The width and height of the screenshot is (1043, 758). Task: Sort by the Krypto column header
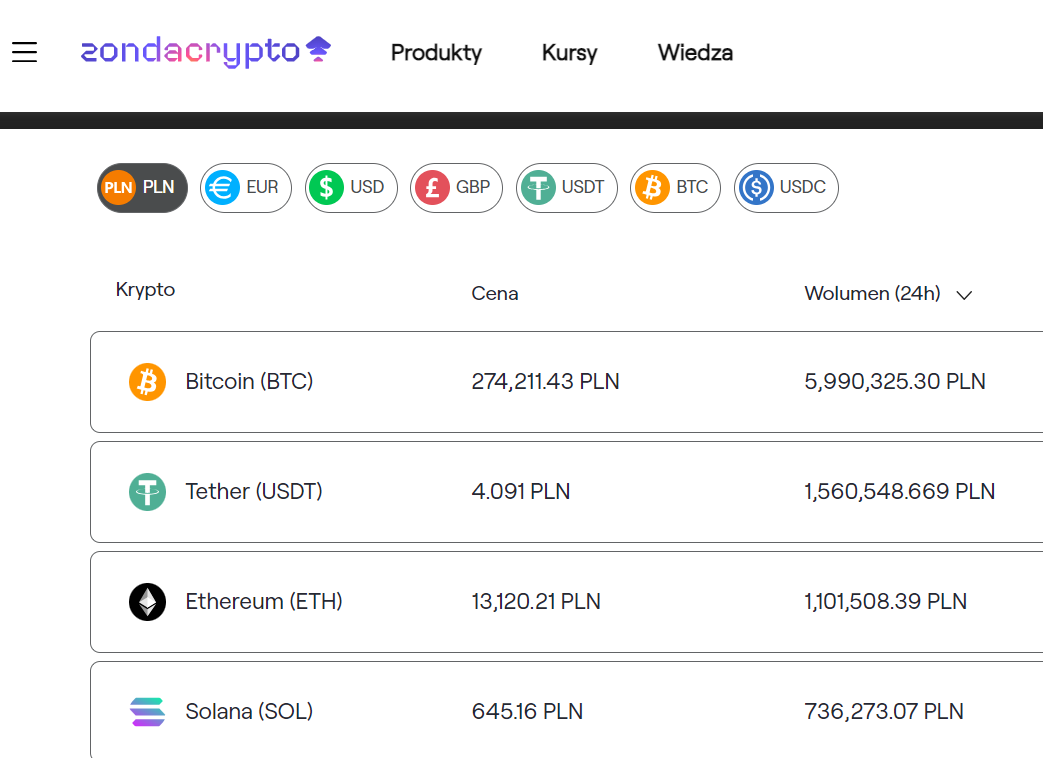[145, 290]
